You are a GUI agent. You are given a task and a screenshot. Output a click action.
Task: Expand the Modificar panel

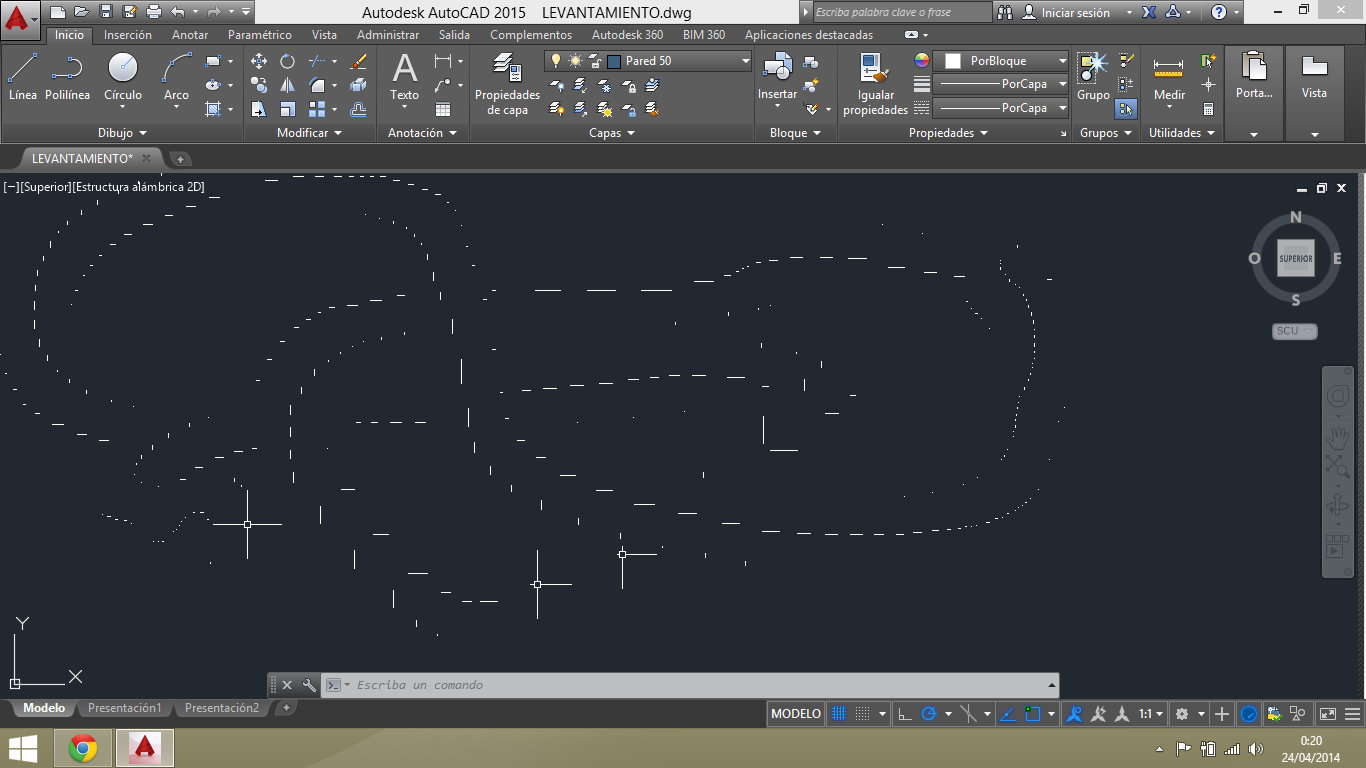[x=309, y=133]
